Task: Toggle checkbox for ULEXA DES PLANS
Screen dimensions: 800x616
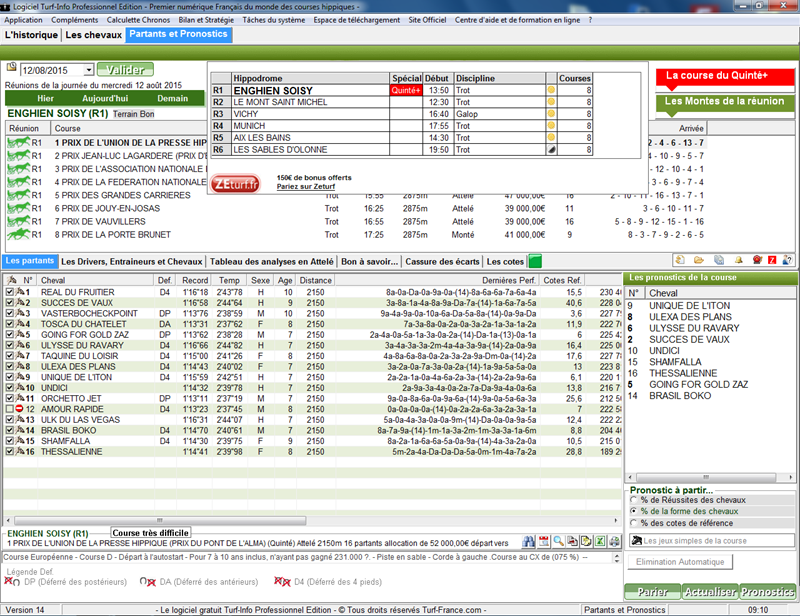Action: point(10,366)
